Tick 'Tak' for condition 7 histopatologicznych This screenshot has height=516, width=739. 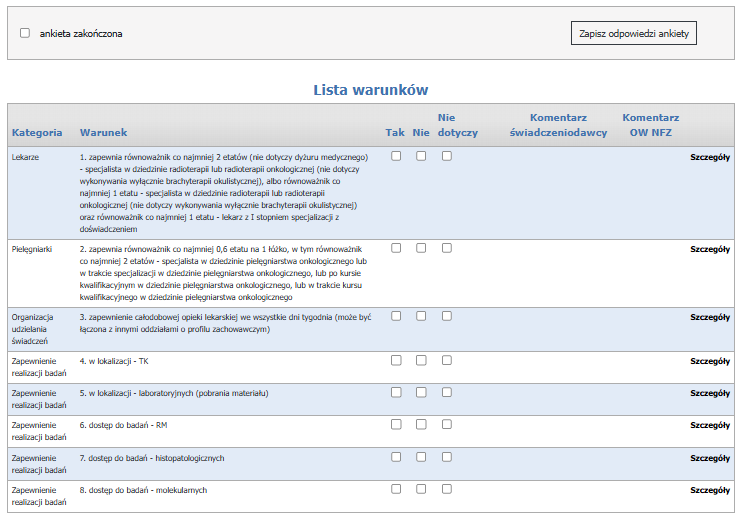pyautogui.click(x=396, y=456)
